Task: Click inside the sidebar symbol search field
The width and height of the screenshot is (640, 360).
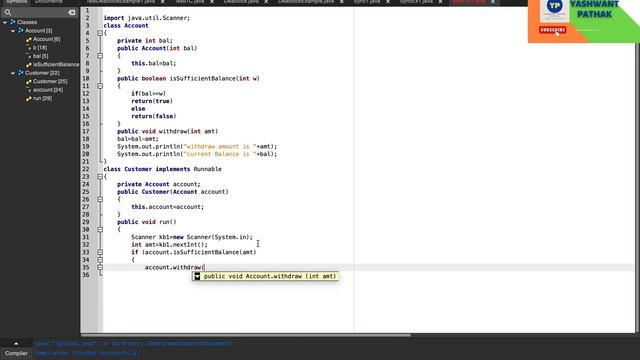Action: click(40, 13)
